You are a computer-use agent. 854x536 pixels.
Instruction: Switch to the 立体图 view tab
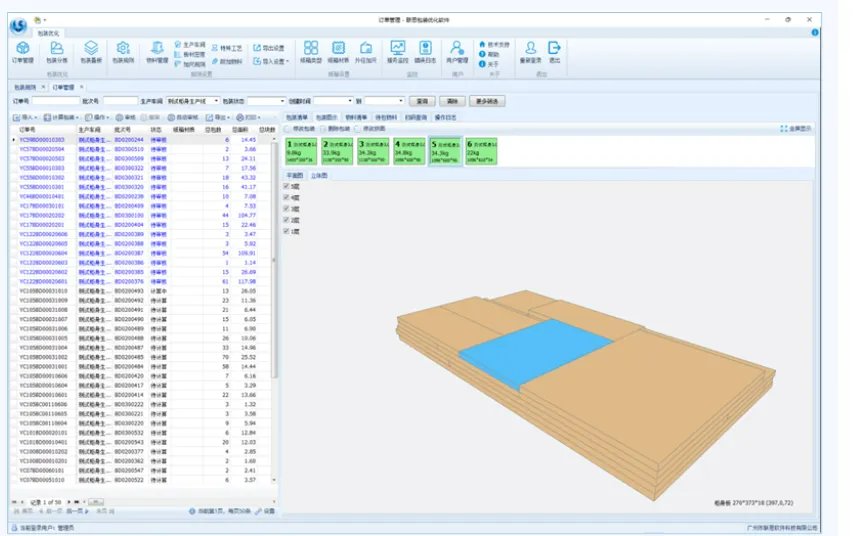[x=319, y=175]
